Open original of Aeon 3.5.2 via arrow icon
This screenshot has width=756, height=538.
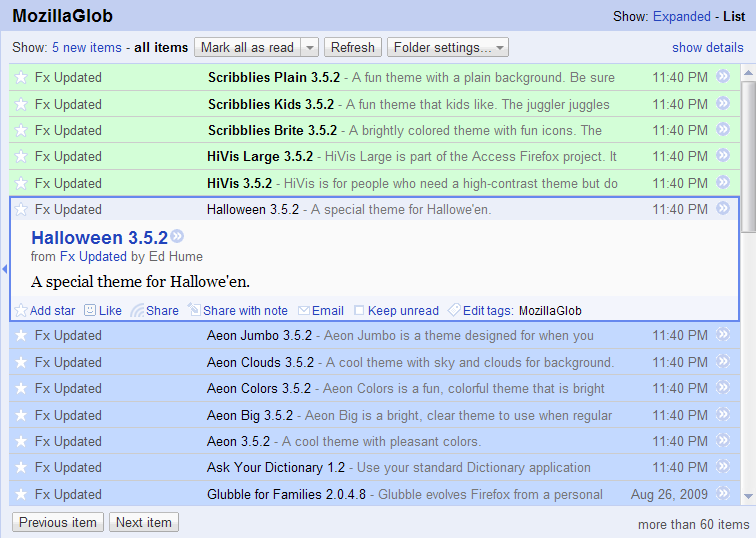(723, 441)
